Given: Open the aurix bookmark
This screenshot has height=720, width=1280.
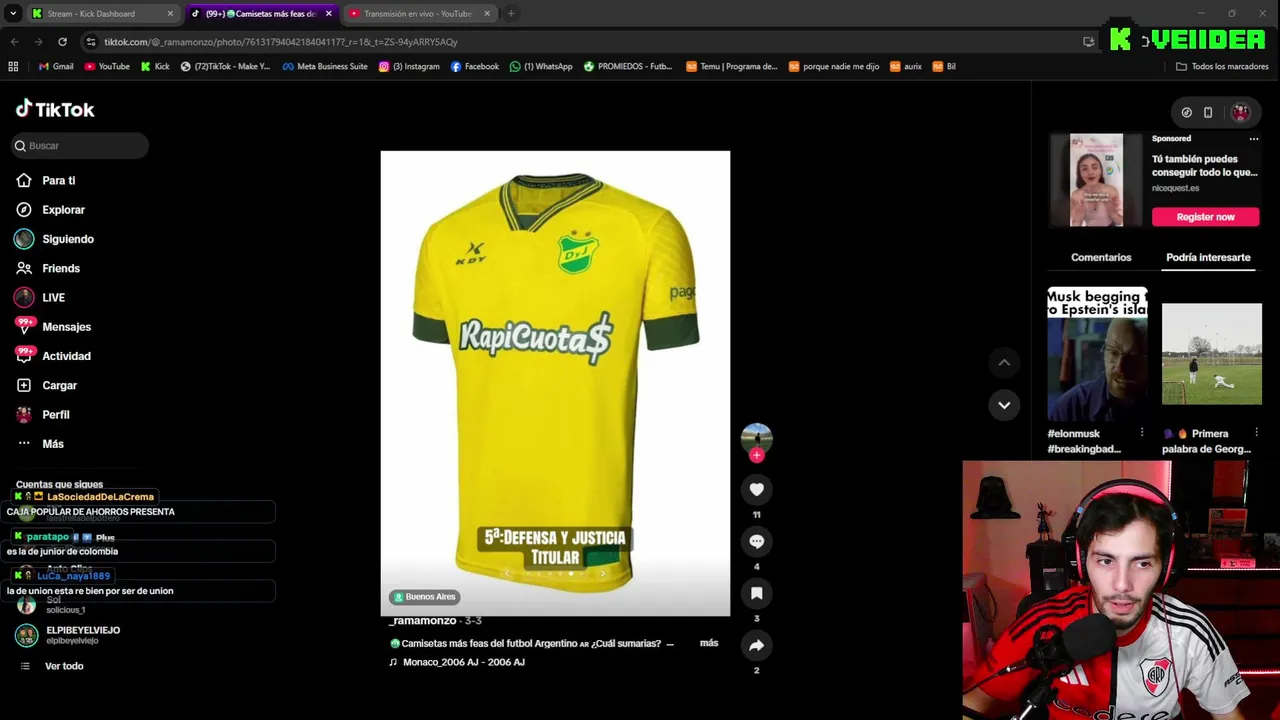Looking at the screenshot, I should pos(906,67).
